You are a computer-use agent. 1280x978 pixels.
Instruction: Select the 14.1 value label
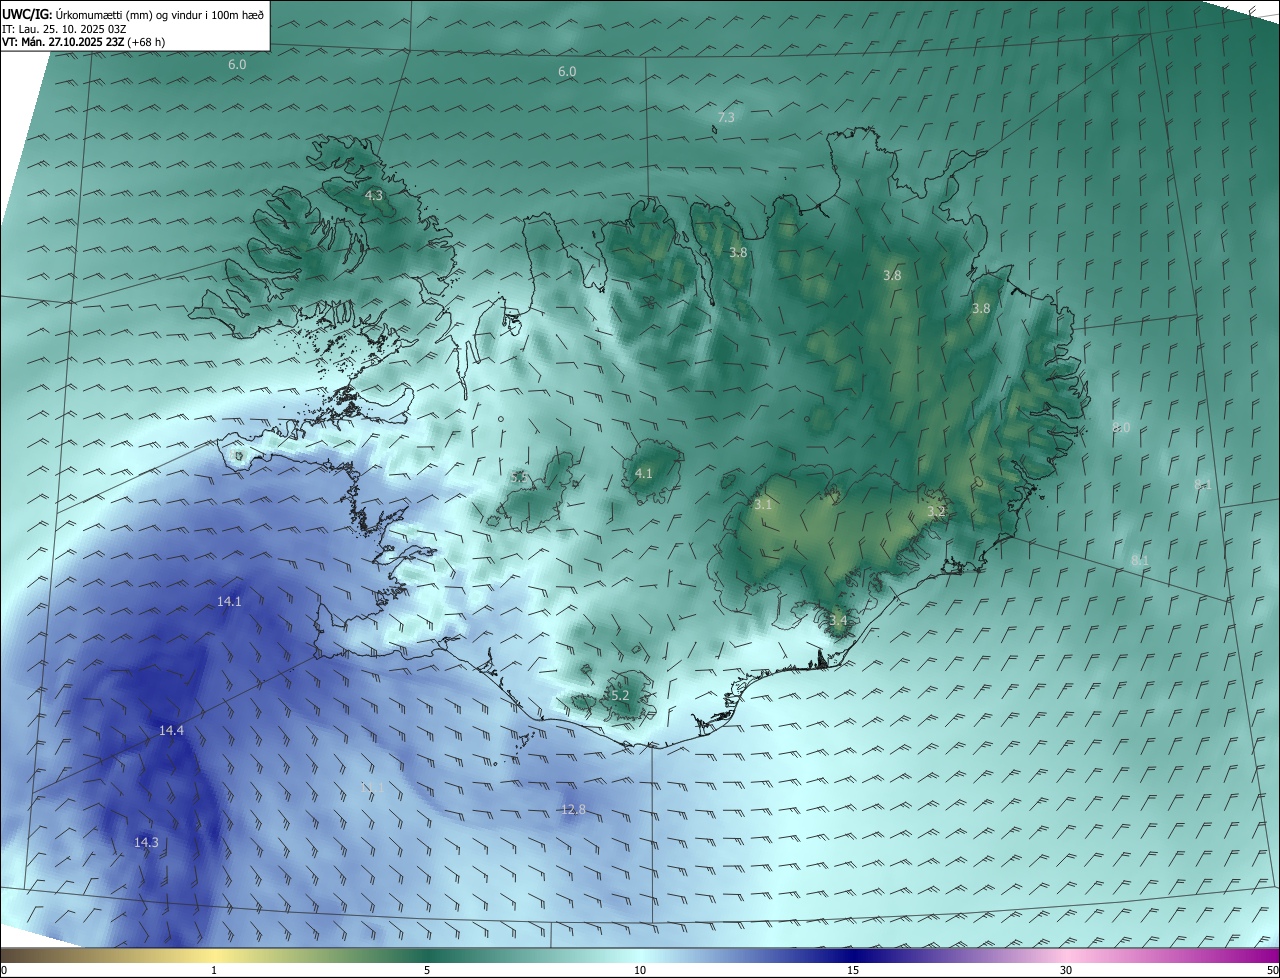[229, 601]
